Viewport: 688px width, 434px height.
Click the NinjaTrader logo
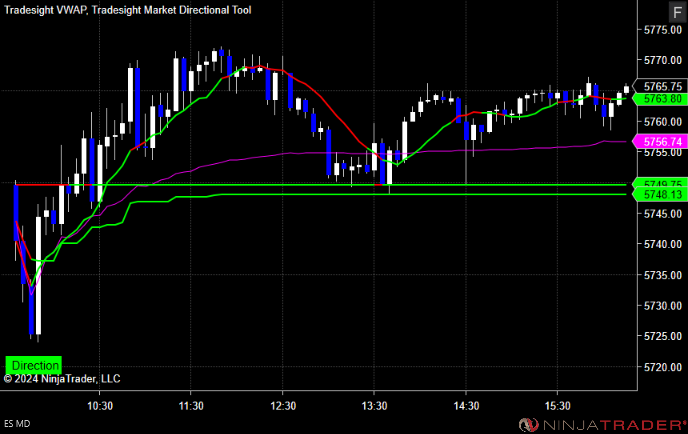602,425
